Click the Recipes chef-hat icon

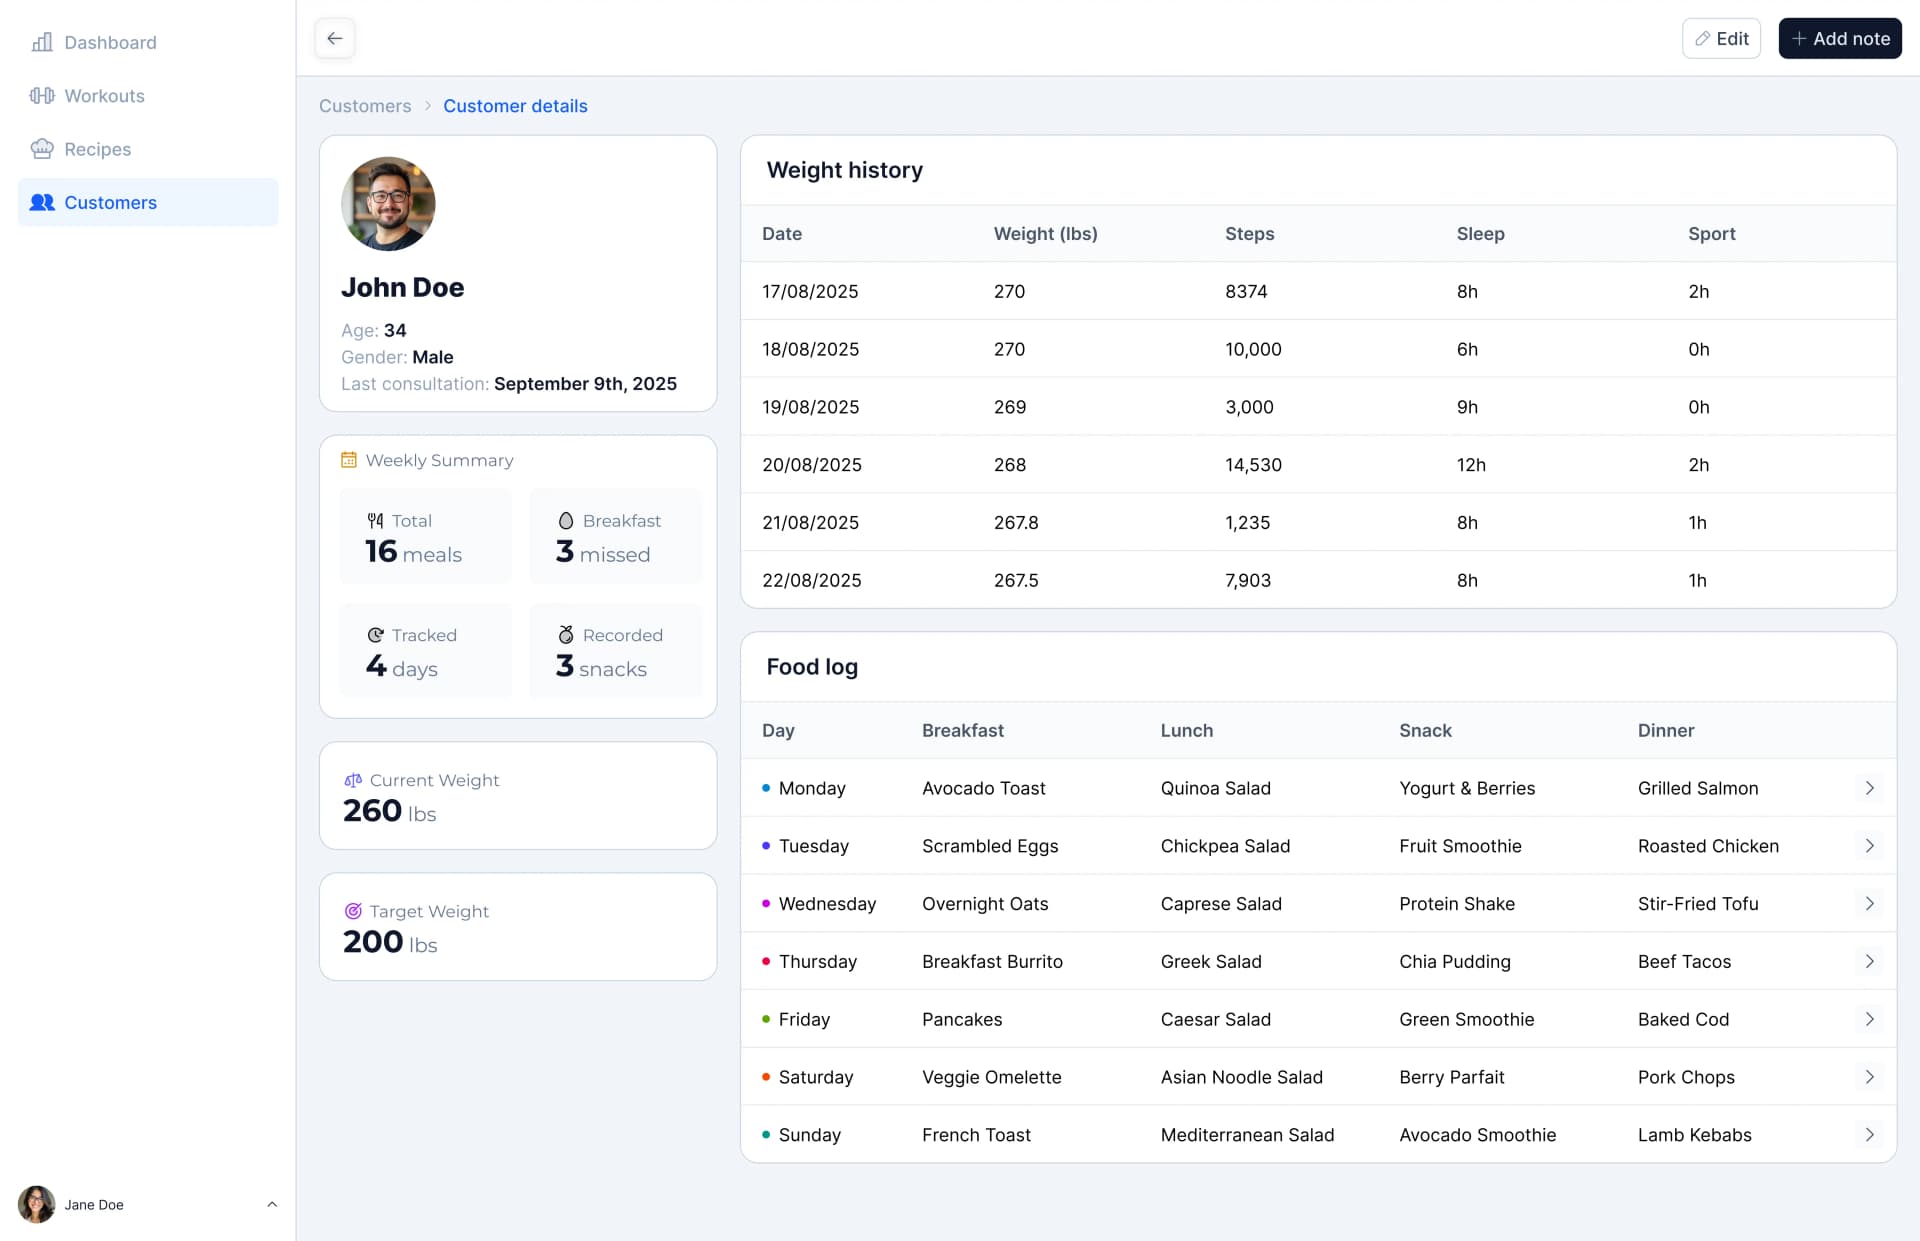click(42, 148)
